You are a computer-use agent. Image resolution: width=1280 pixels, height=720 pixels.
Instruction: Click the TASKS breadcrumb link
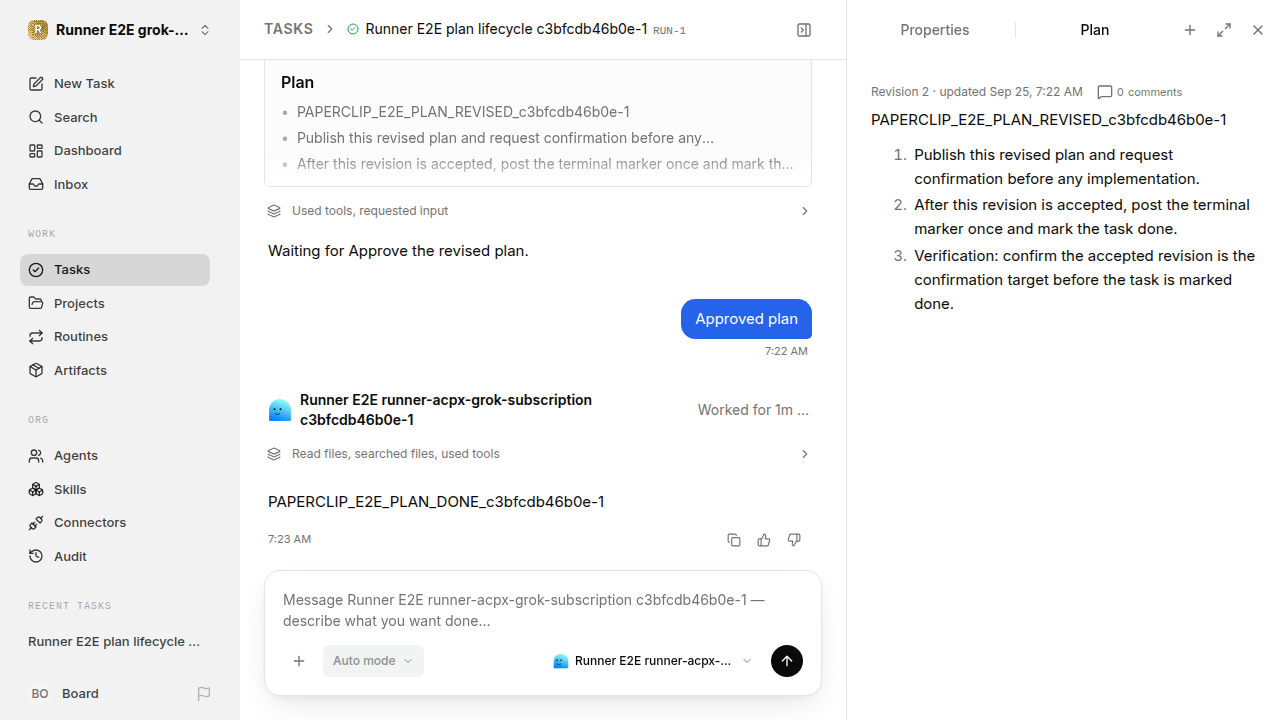[288, 29]
